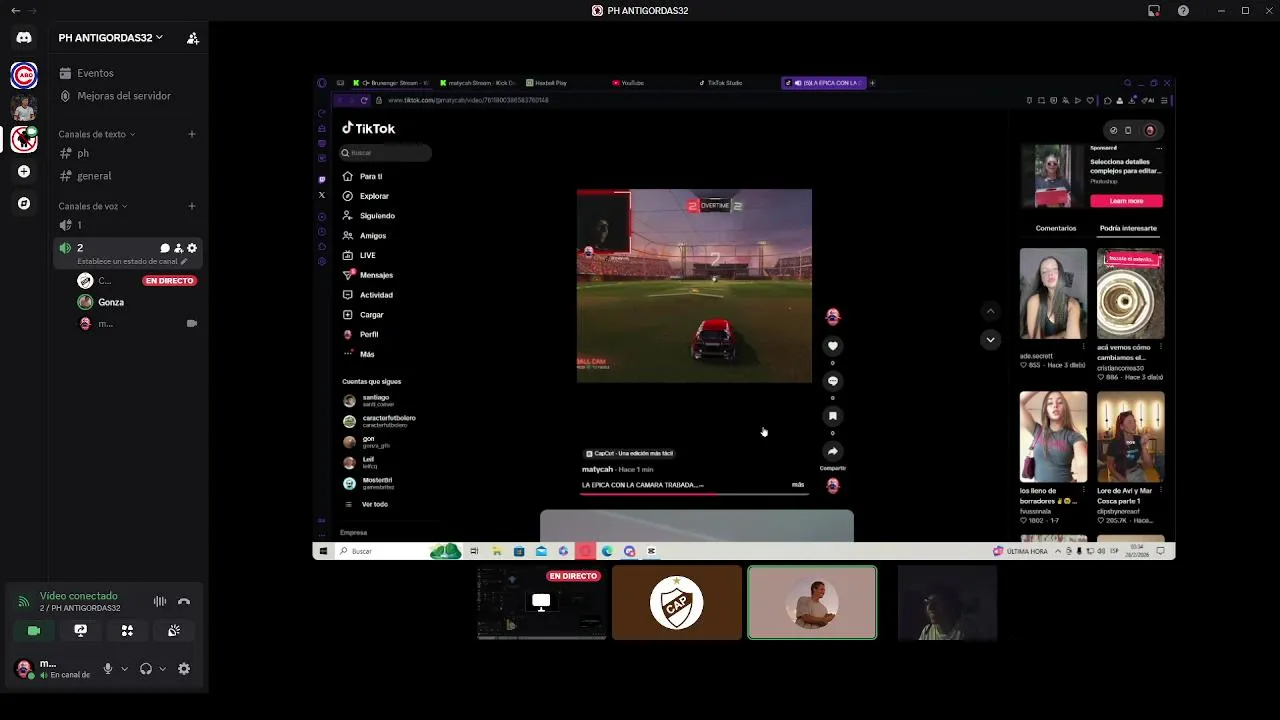The width and height of the screenshot is (1280, 720).
Task: Deafen audio with headphones button
Action: 146,669
